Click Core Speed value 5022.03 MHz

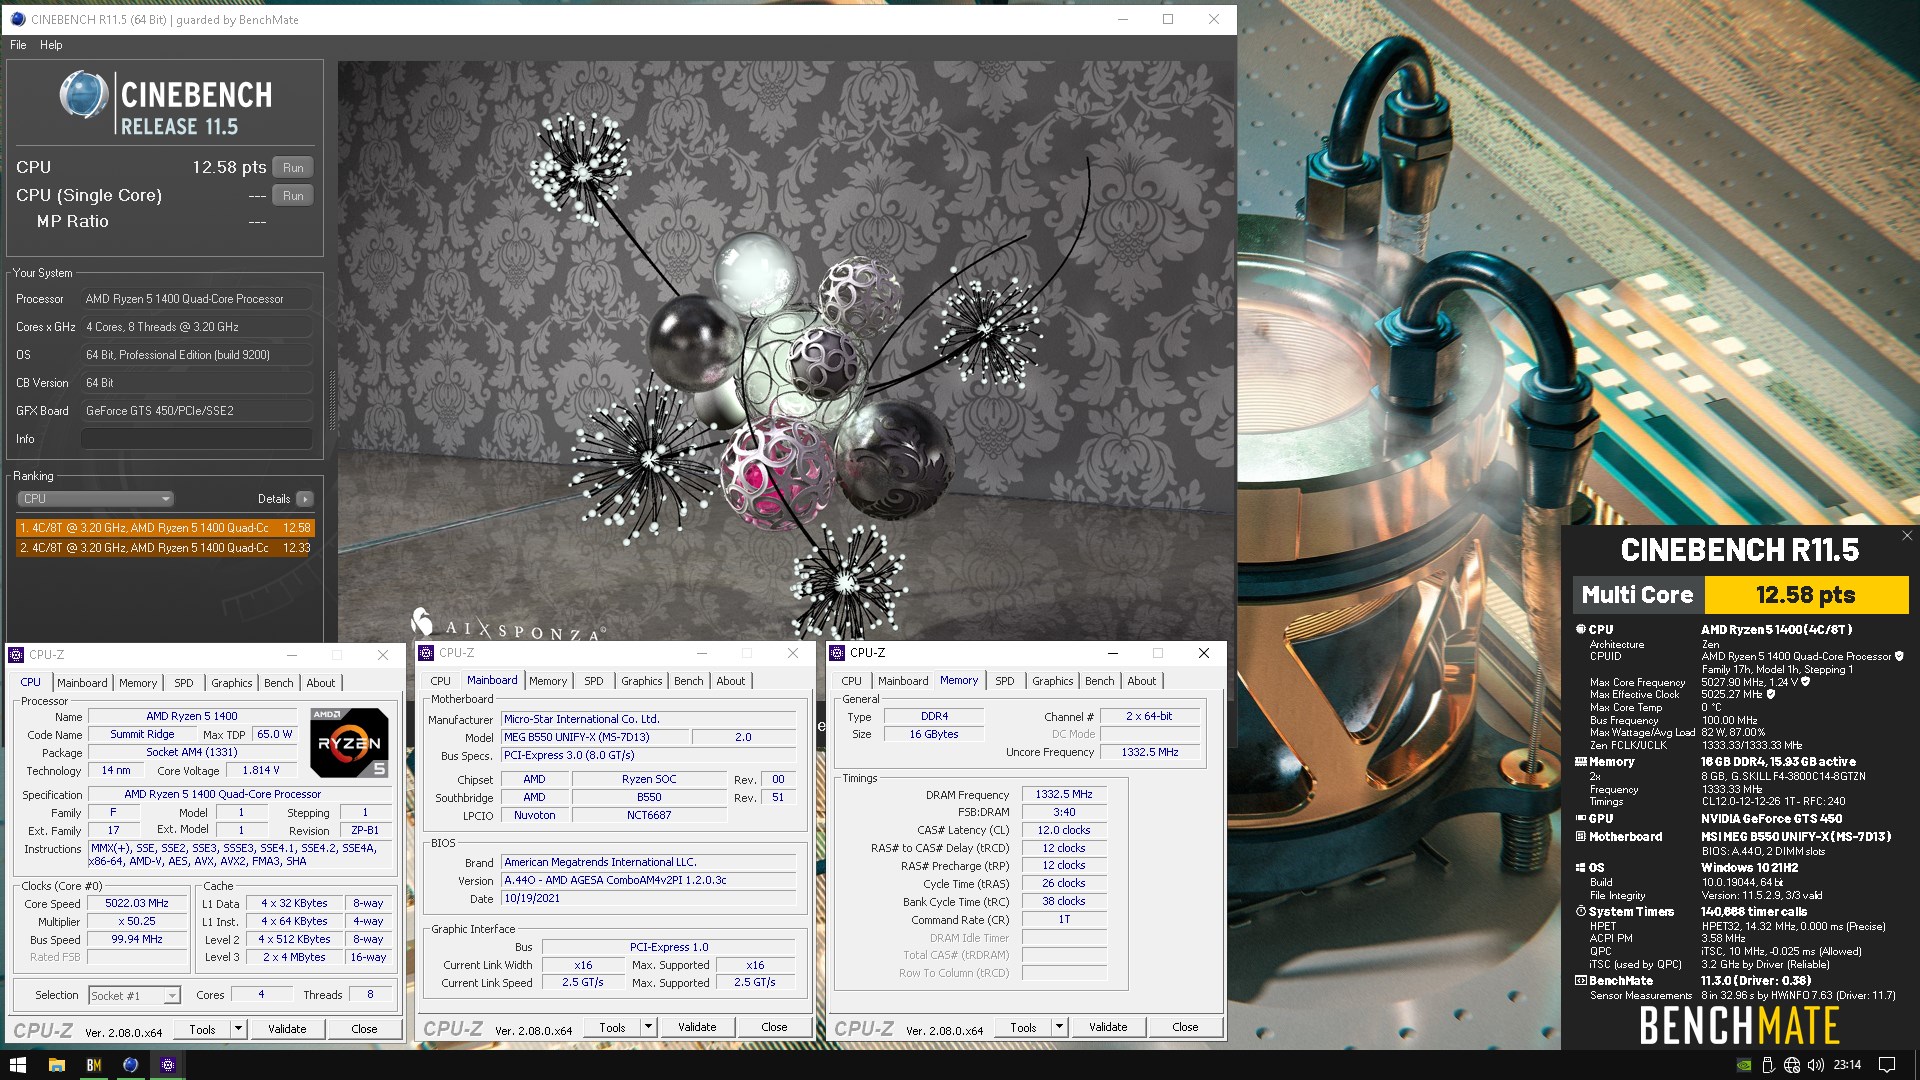pyautogui.click(x=137, y=903)
